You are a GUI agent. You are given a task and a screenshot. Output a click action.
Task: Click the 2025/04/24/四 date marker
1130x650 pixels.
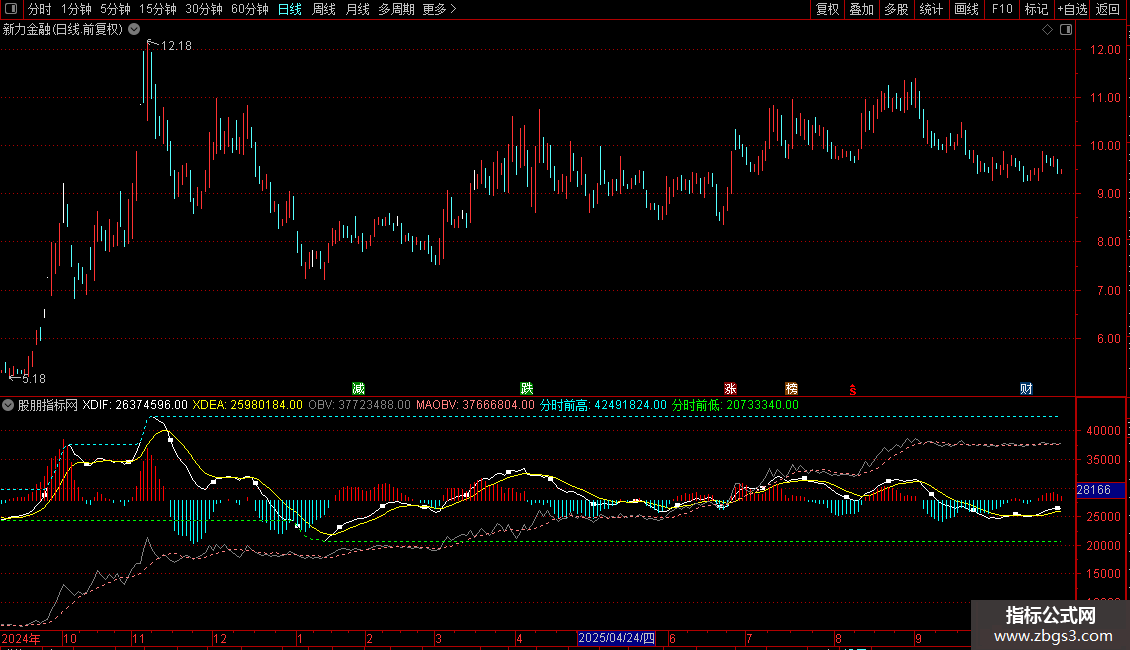pyautogui.click(x=617, y=638)
